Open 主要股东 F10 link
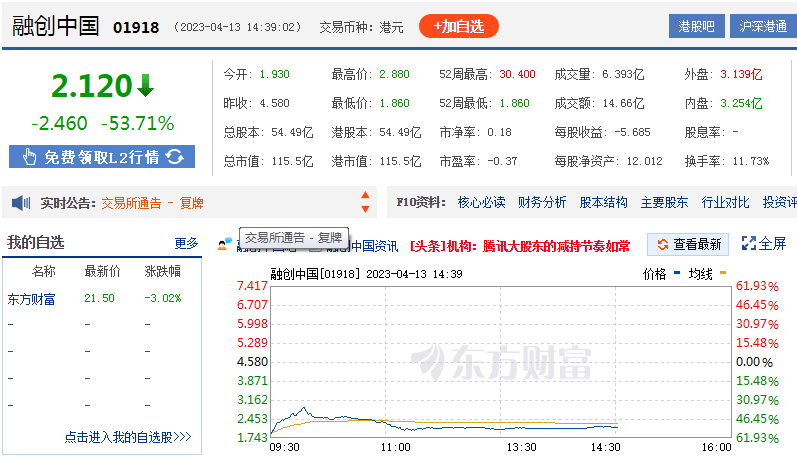 [664, 202]
